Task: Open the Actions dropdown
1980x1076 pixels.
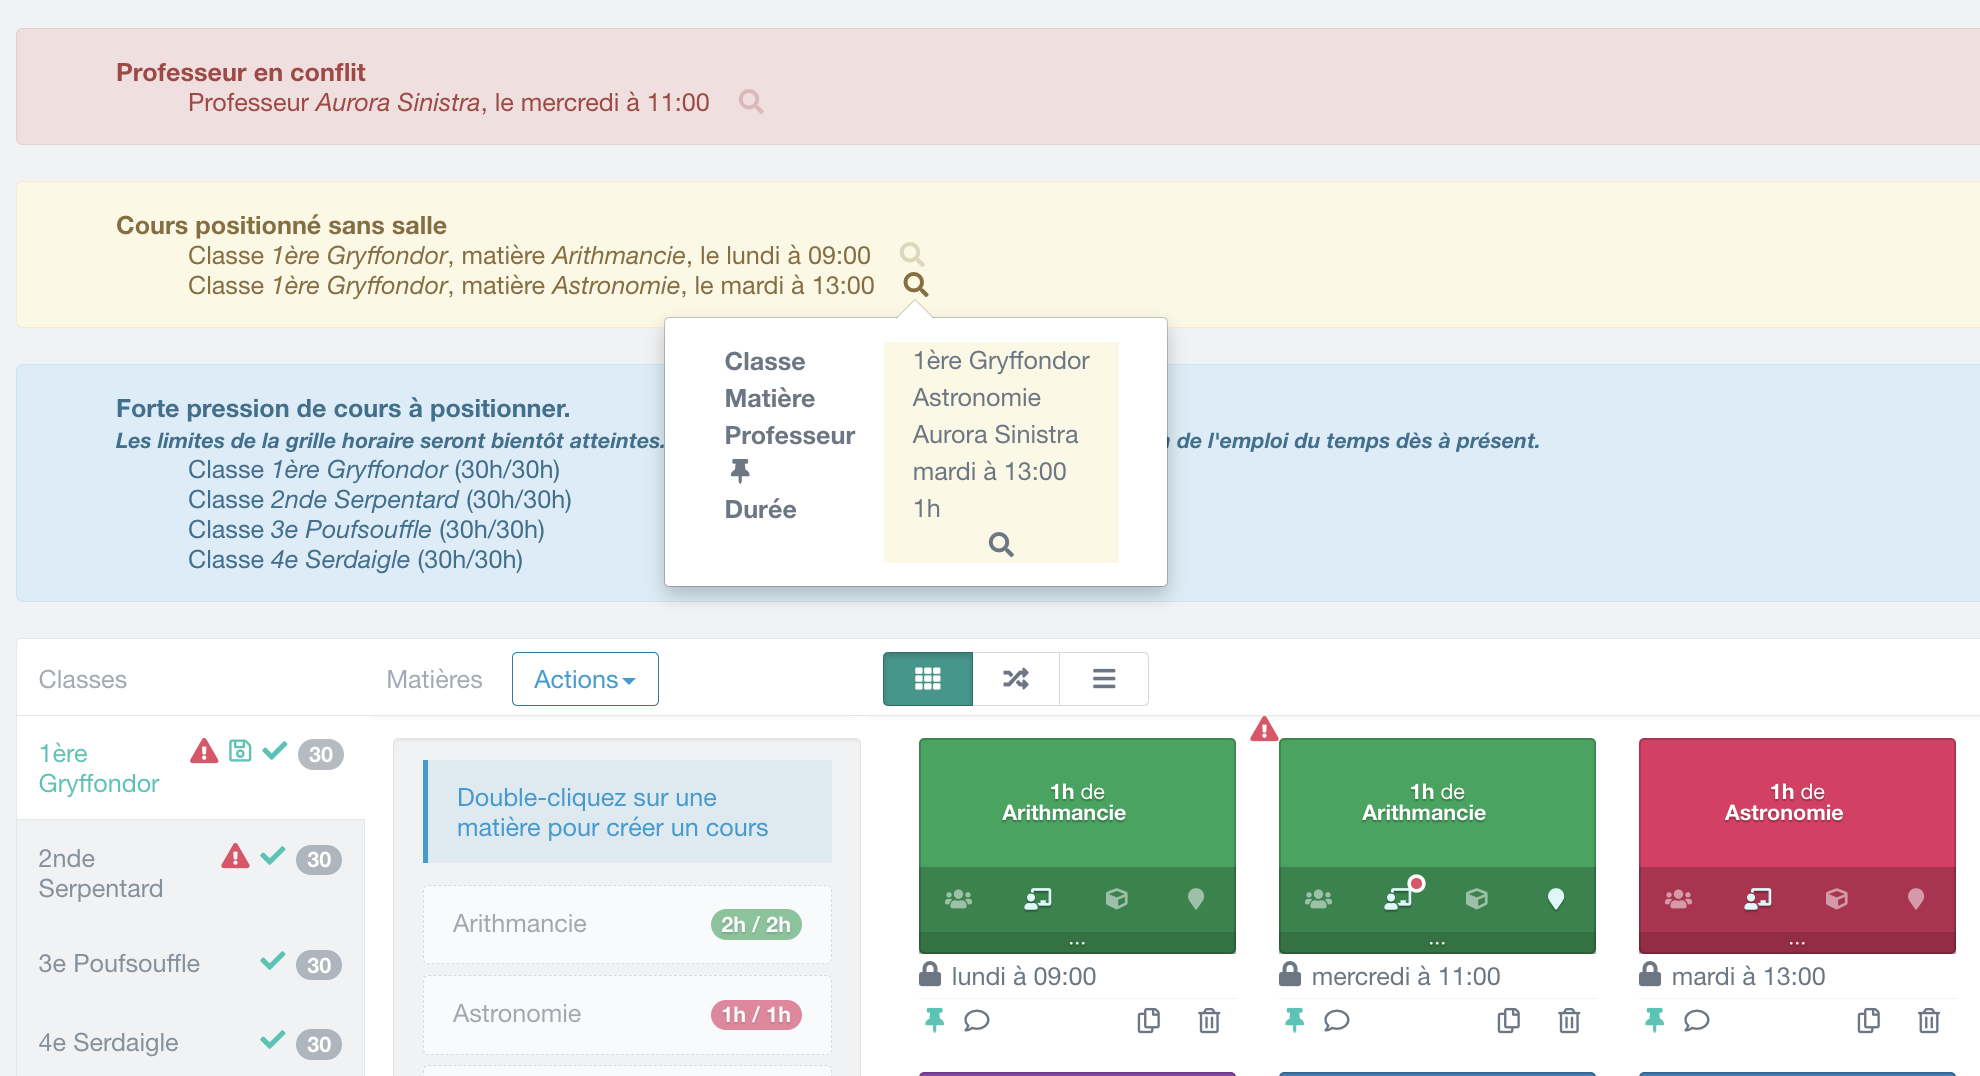Action: pyautogui.click(x=585, y=679)
